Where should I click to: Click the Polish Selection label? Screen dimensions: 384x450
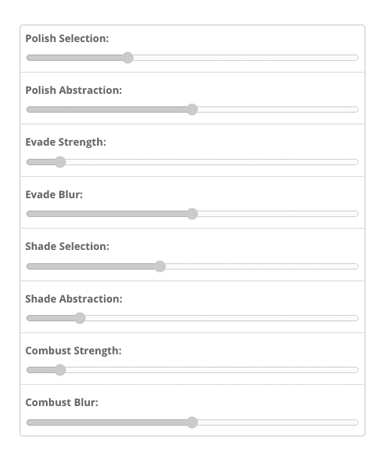pyautogui.click(x=67, y=38)
